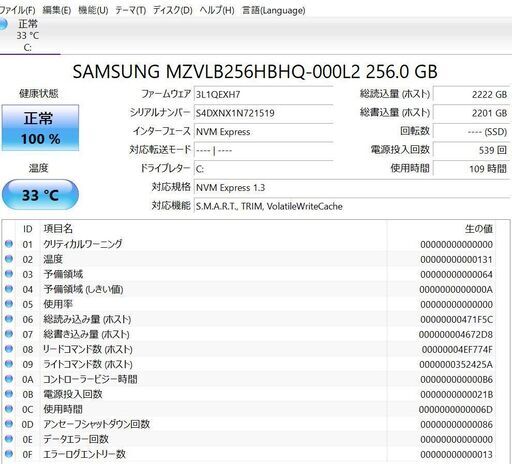This screenshot has width=512, height=464.
Task: Select the クリティカルワーニング row name
Action: click(x=83, y=244)
